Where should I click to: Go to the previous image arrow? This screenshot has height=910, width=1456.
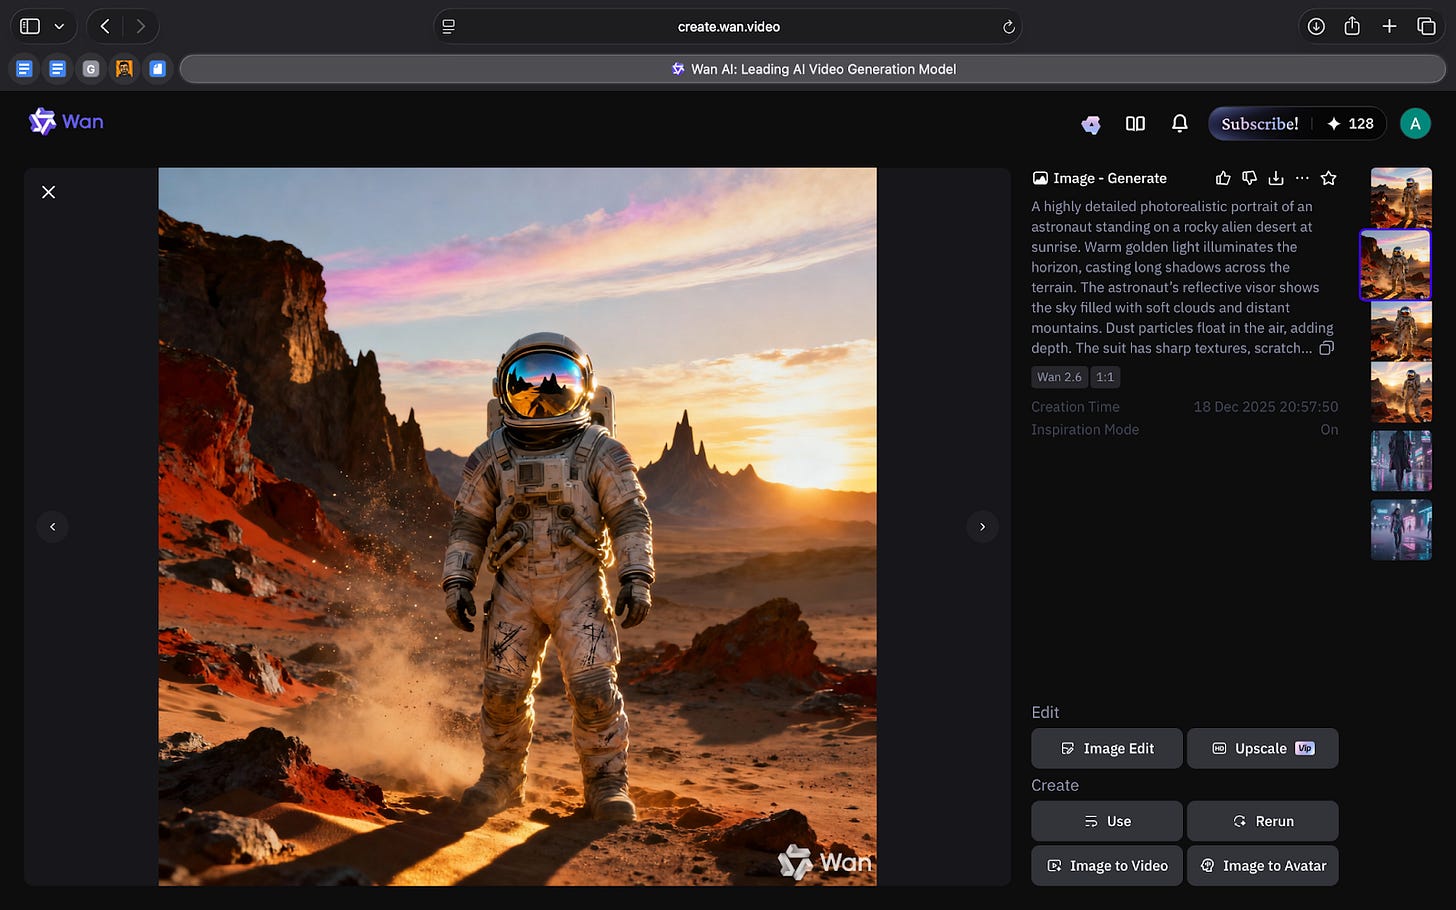(x=52, y=526)
